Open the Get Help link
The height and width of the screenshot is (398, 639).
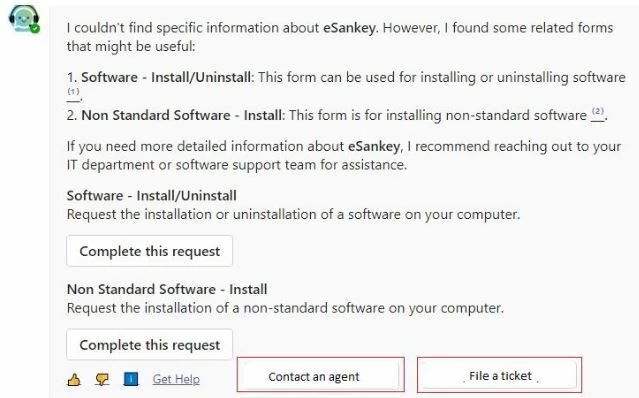click(x=176, y=379)
